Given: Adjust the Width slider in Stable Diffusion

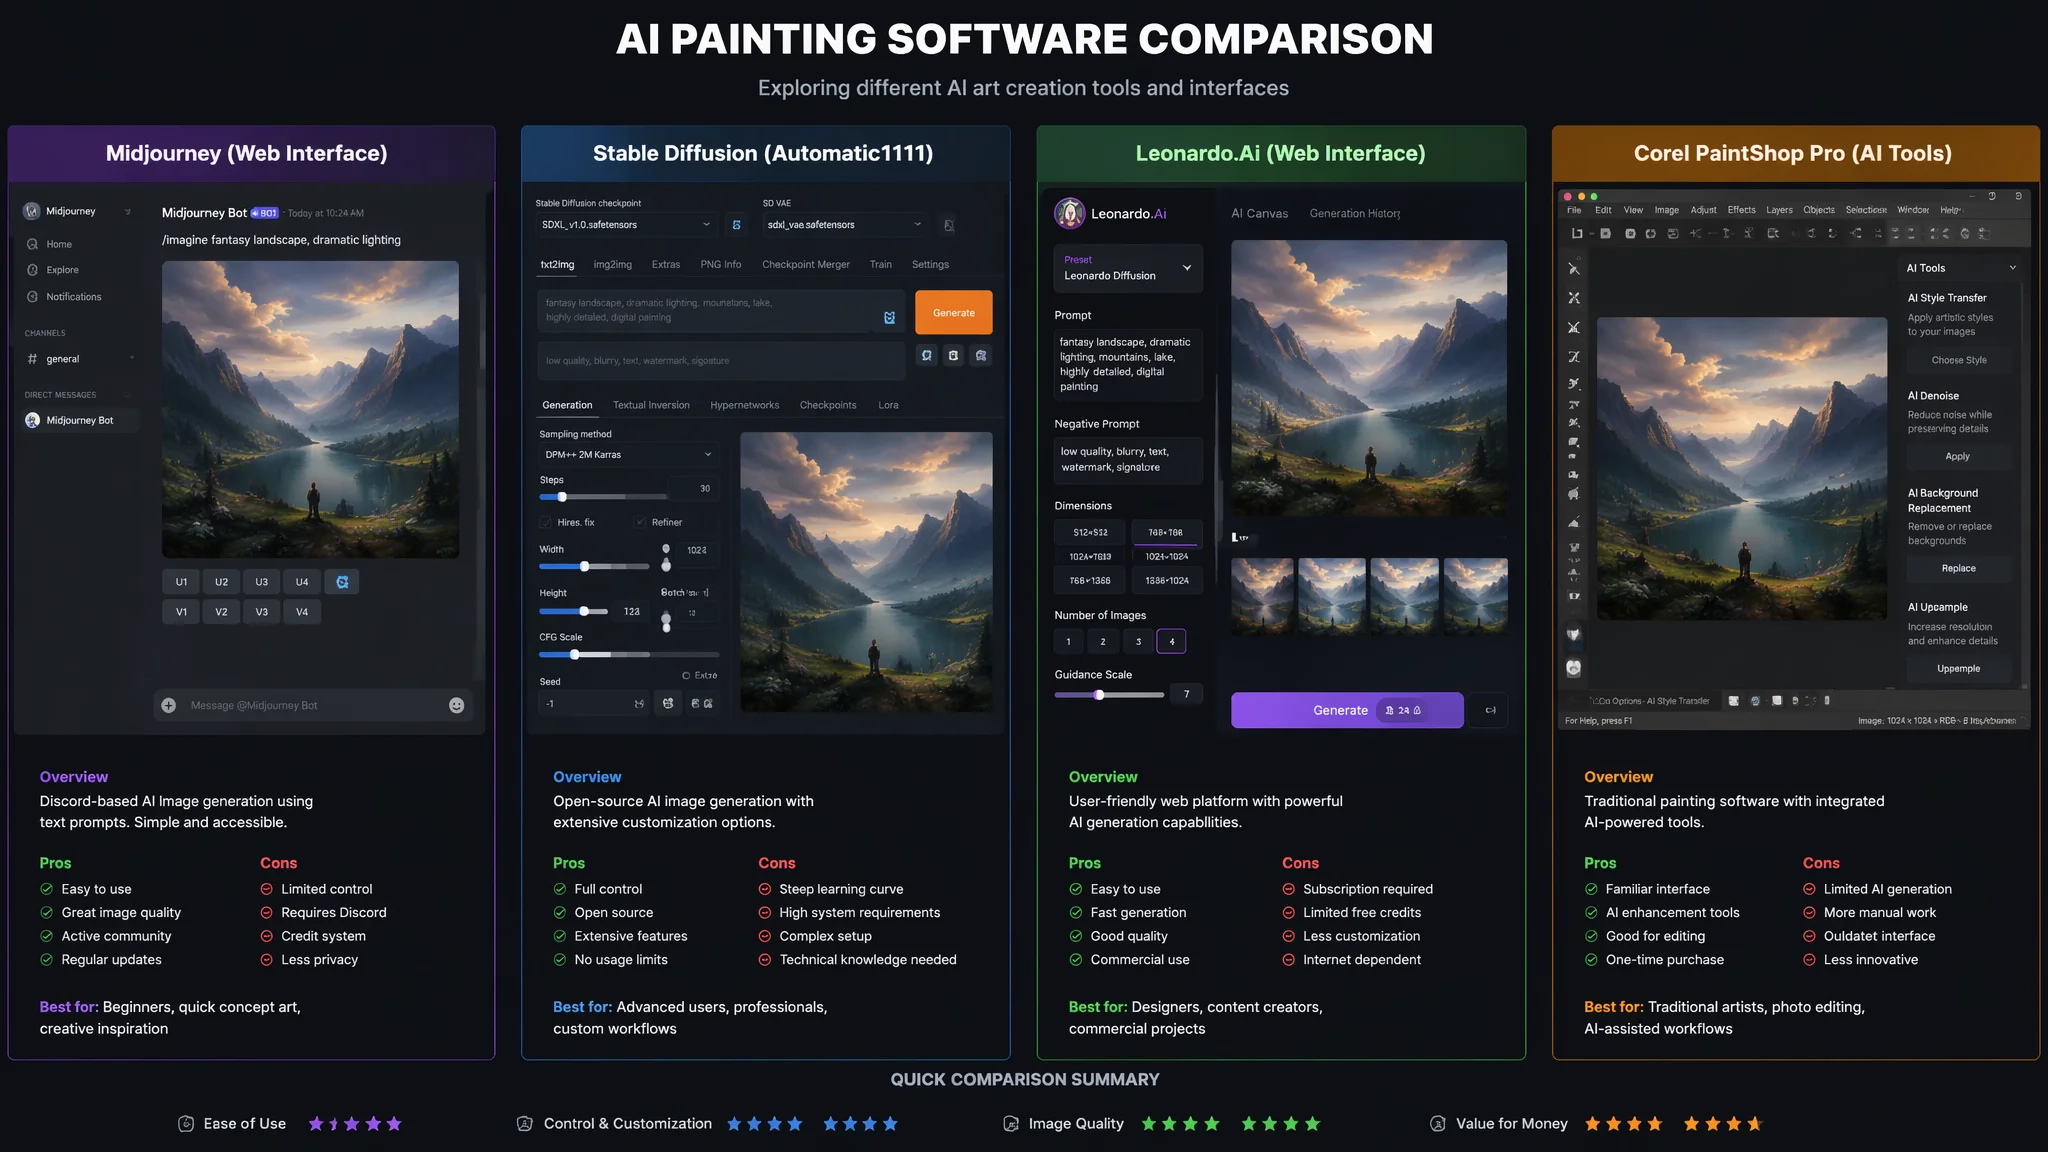Looking at the screenshot, I should click(594, 567).
